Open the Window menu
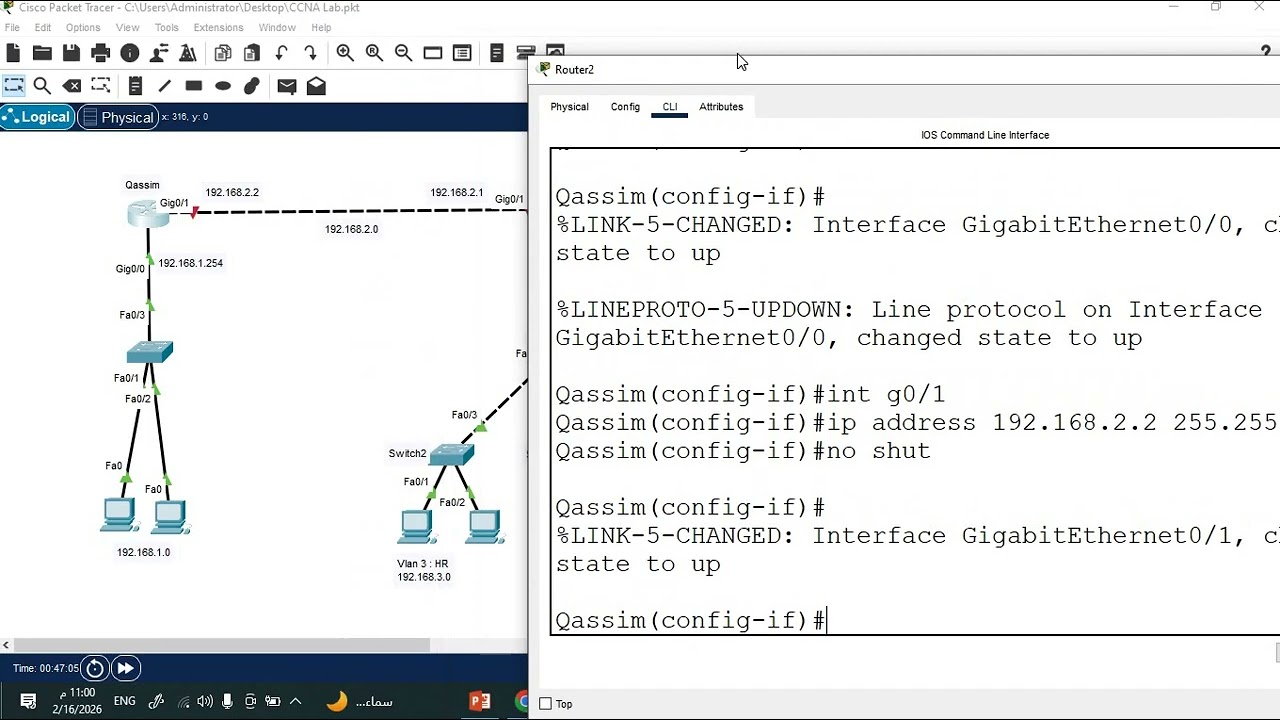Screen dimensions: 1280x720 pyautogui.click(x=277, y=28)
